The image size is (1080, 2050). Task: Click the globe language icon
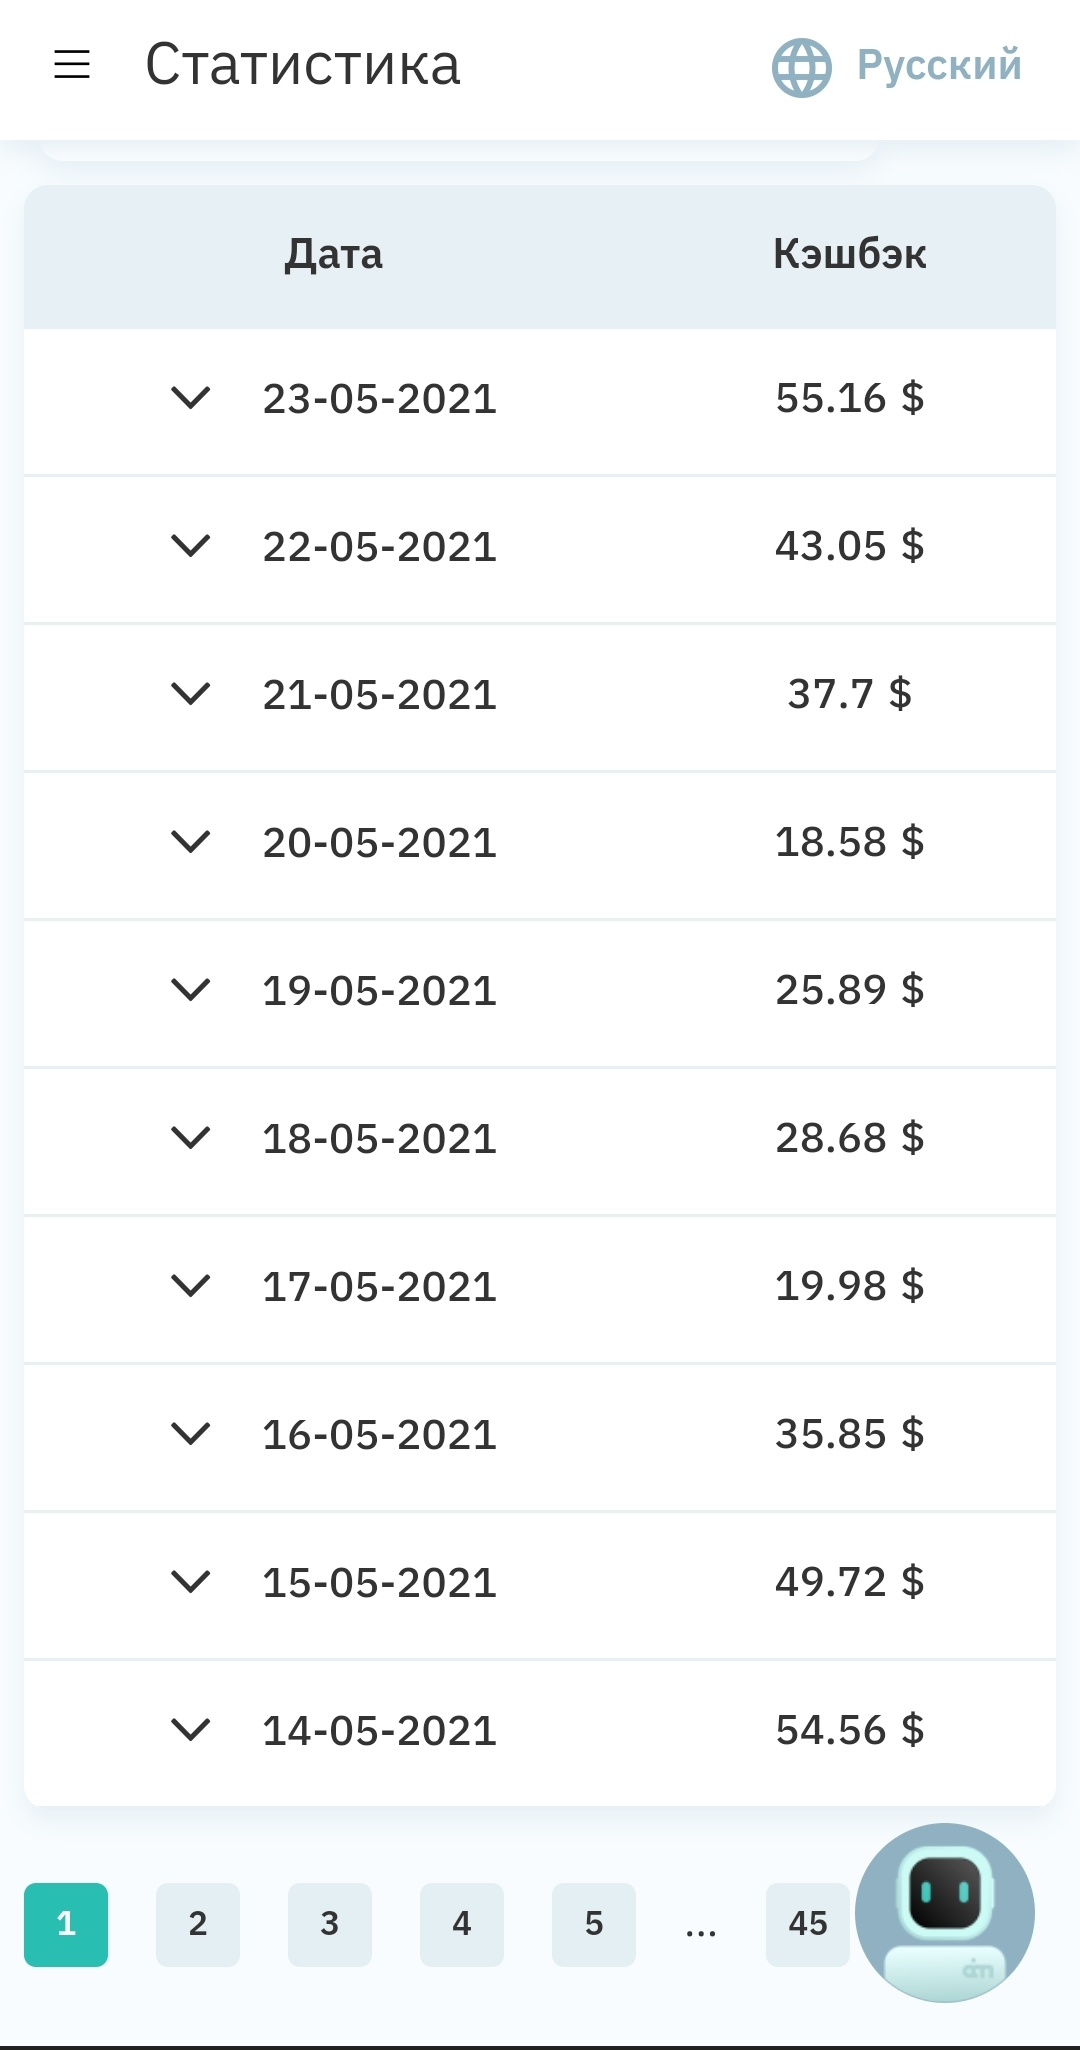[x=801, y=67]
